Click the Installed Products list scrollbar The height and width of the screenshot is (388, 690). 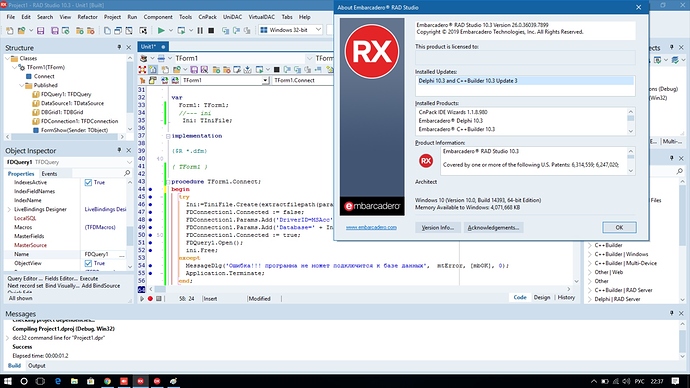click(x=631, y=121)
